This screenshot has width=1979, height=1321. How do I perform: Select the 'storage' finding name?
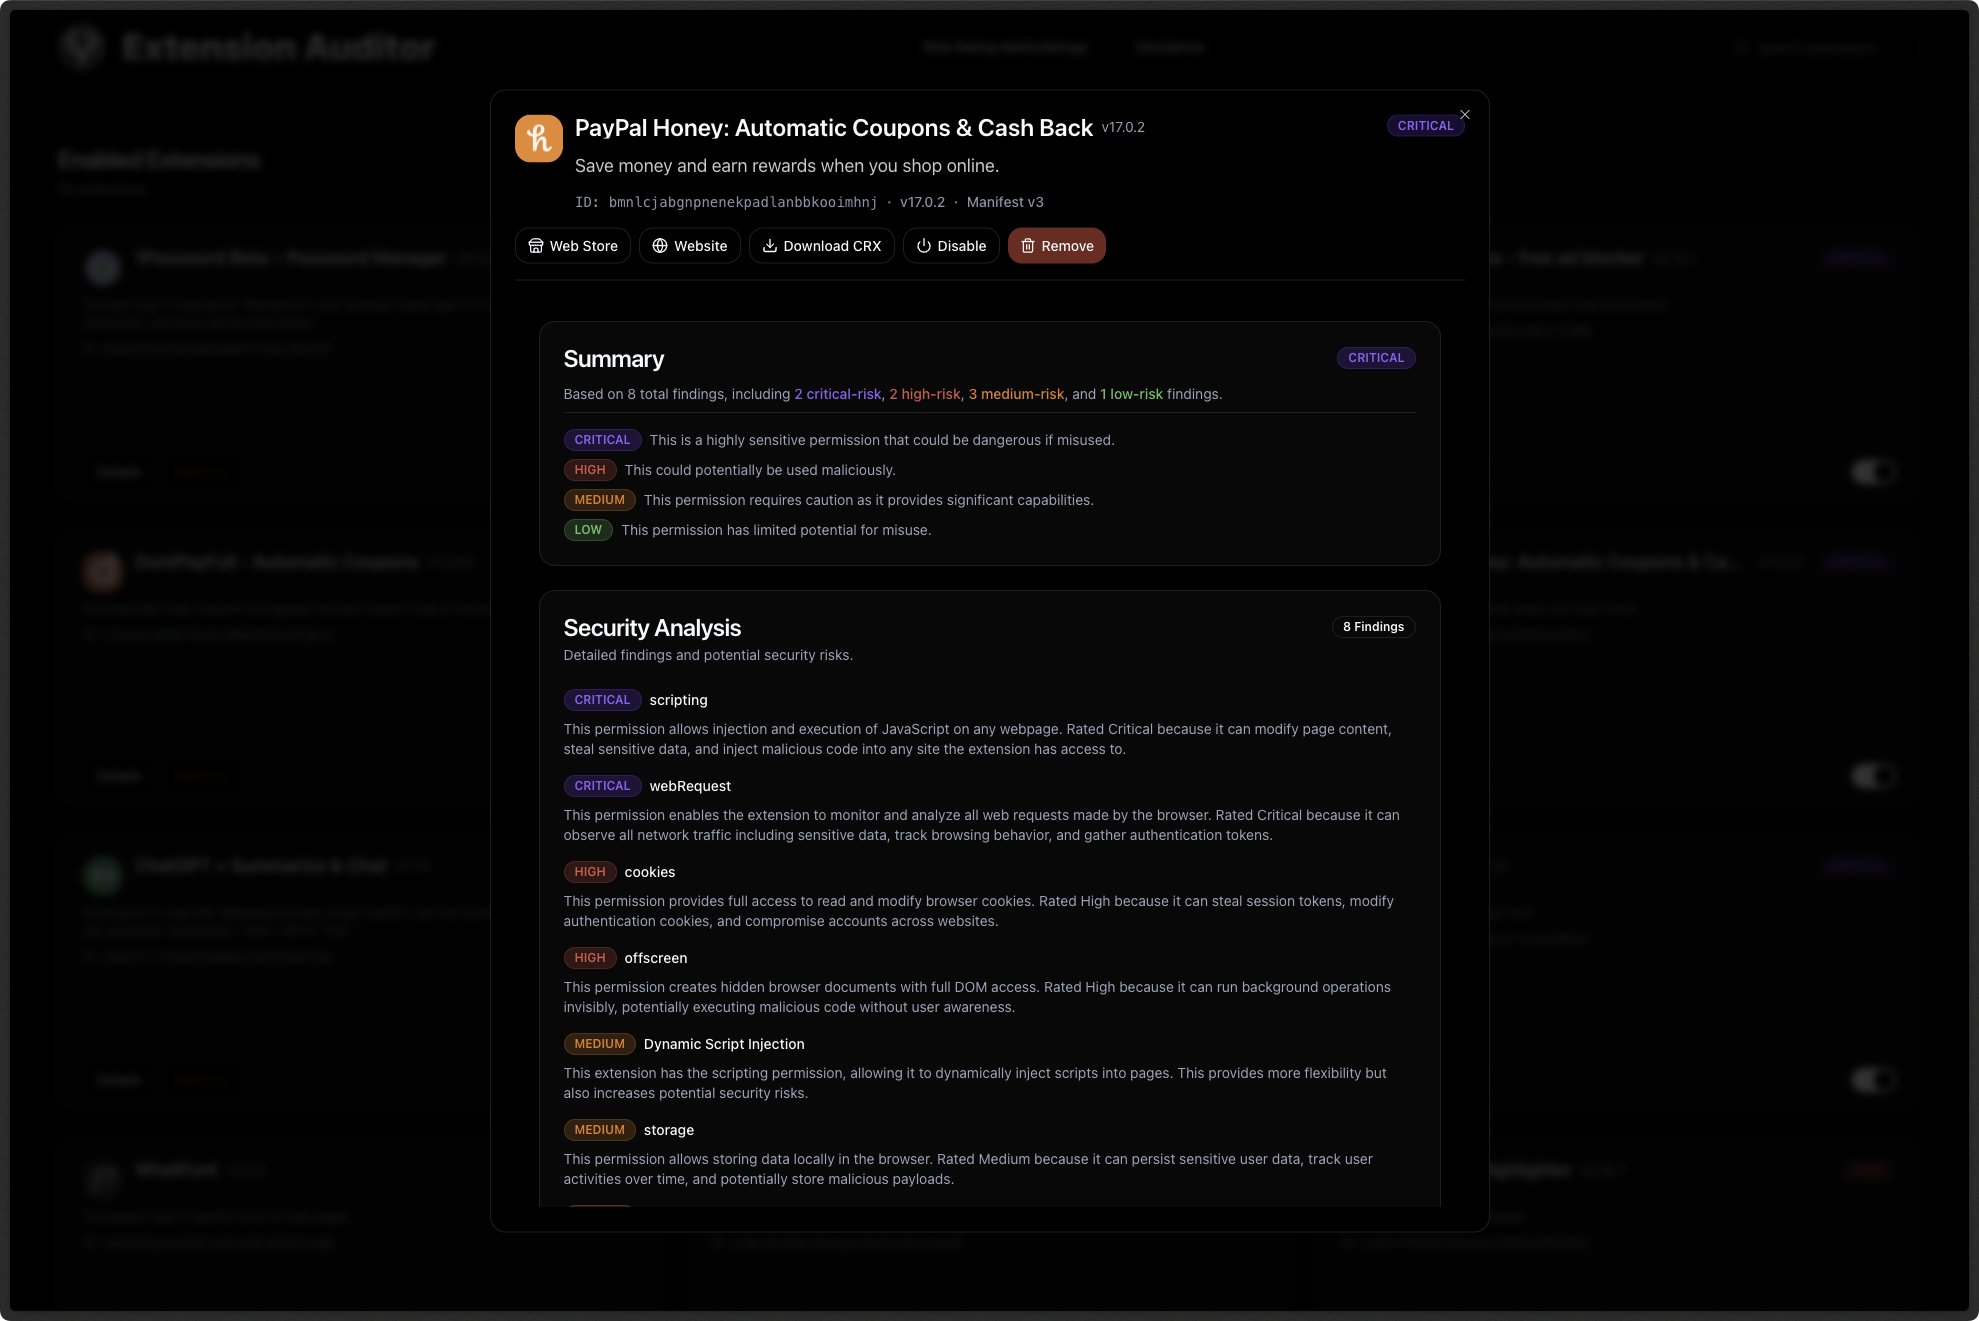point(669,1130)
